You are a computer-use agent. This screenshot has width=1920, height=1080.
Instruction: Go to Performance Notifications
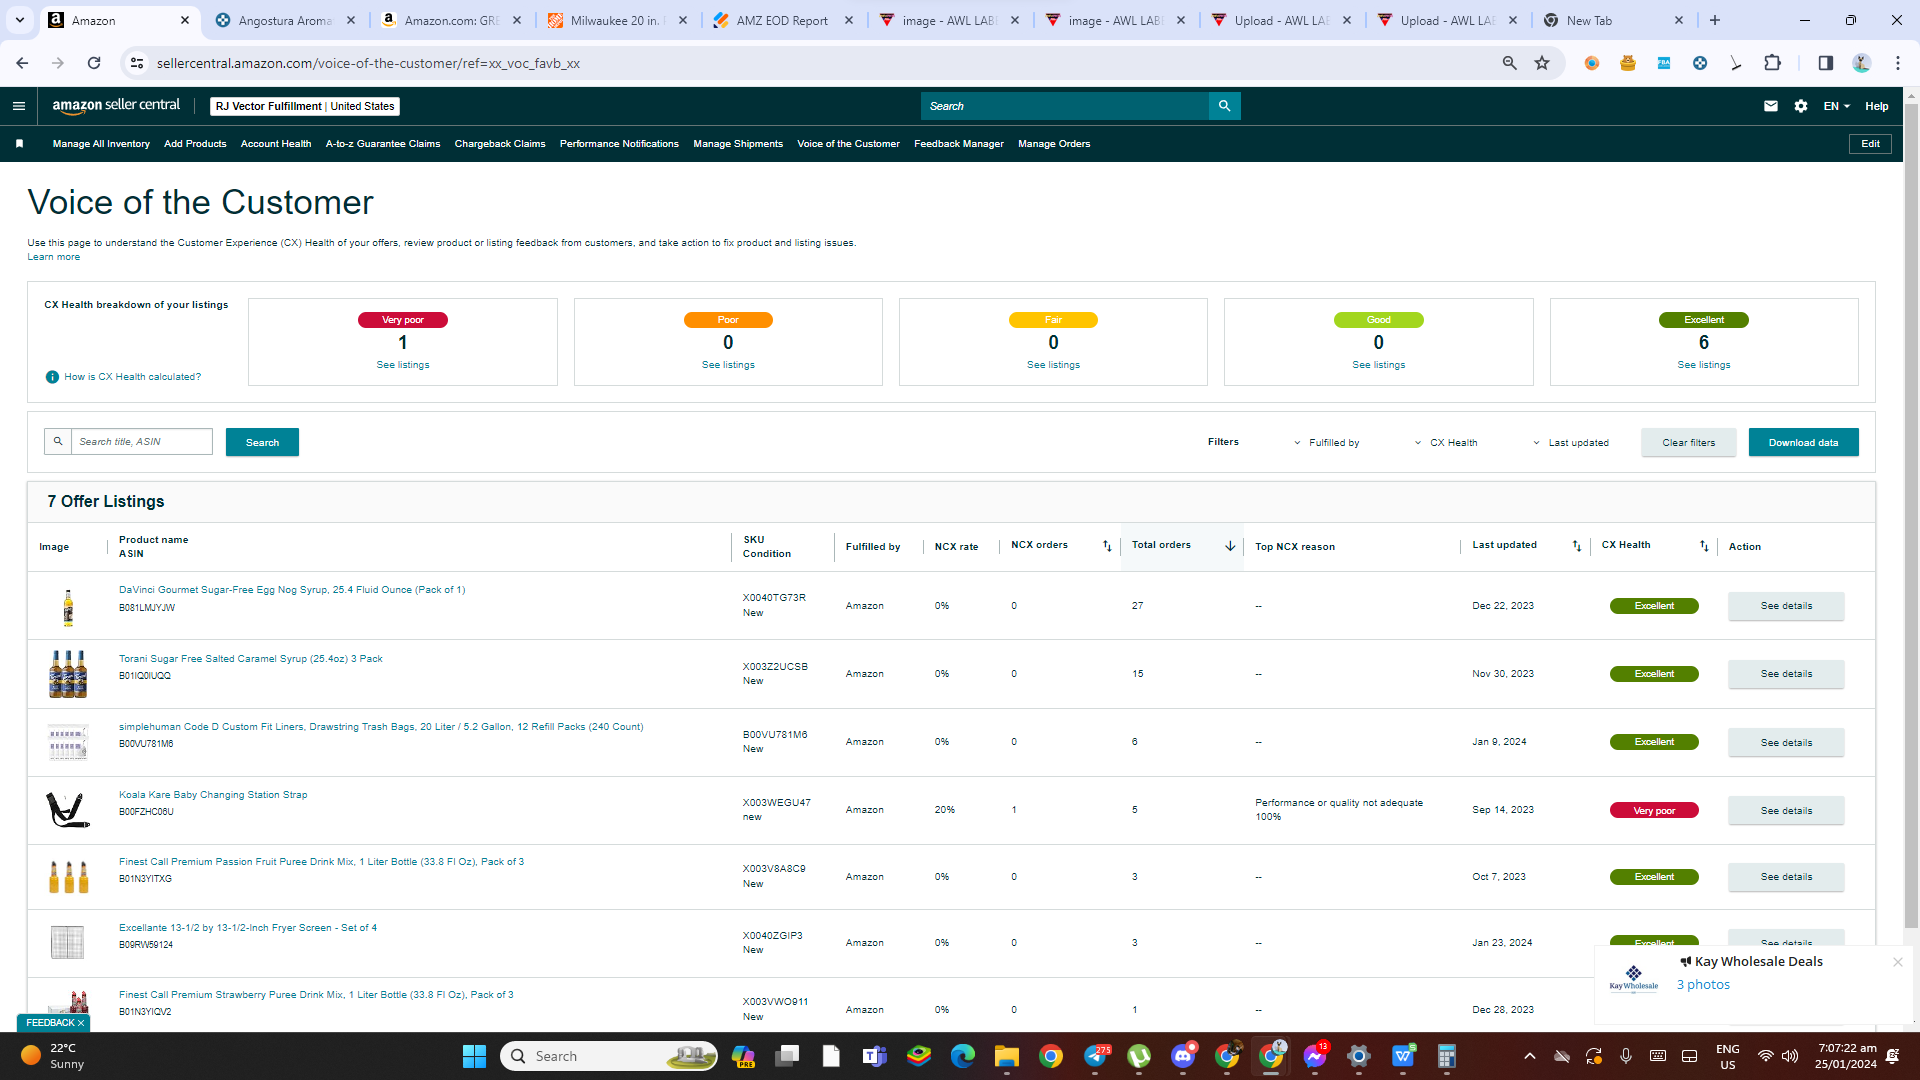click(619, 144)
